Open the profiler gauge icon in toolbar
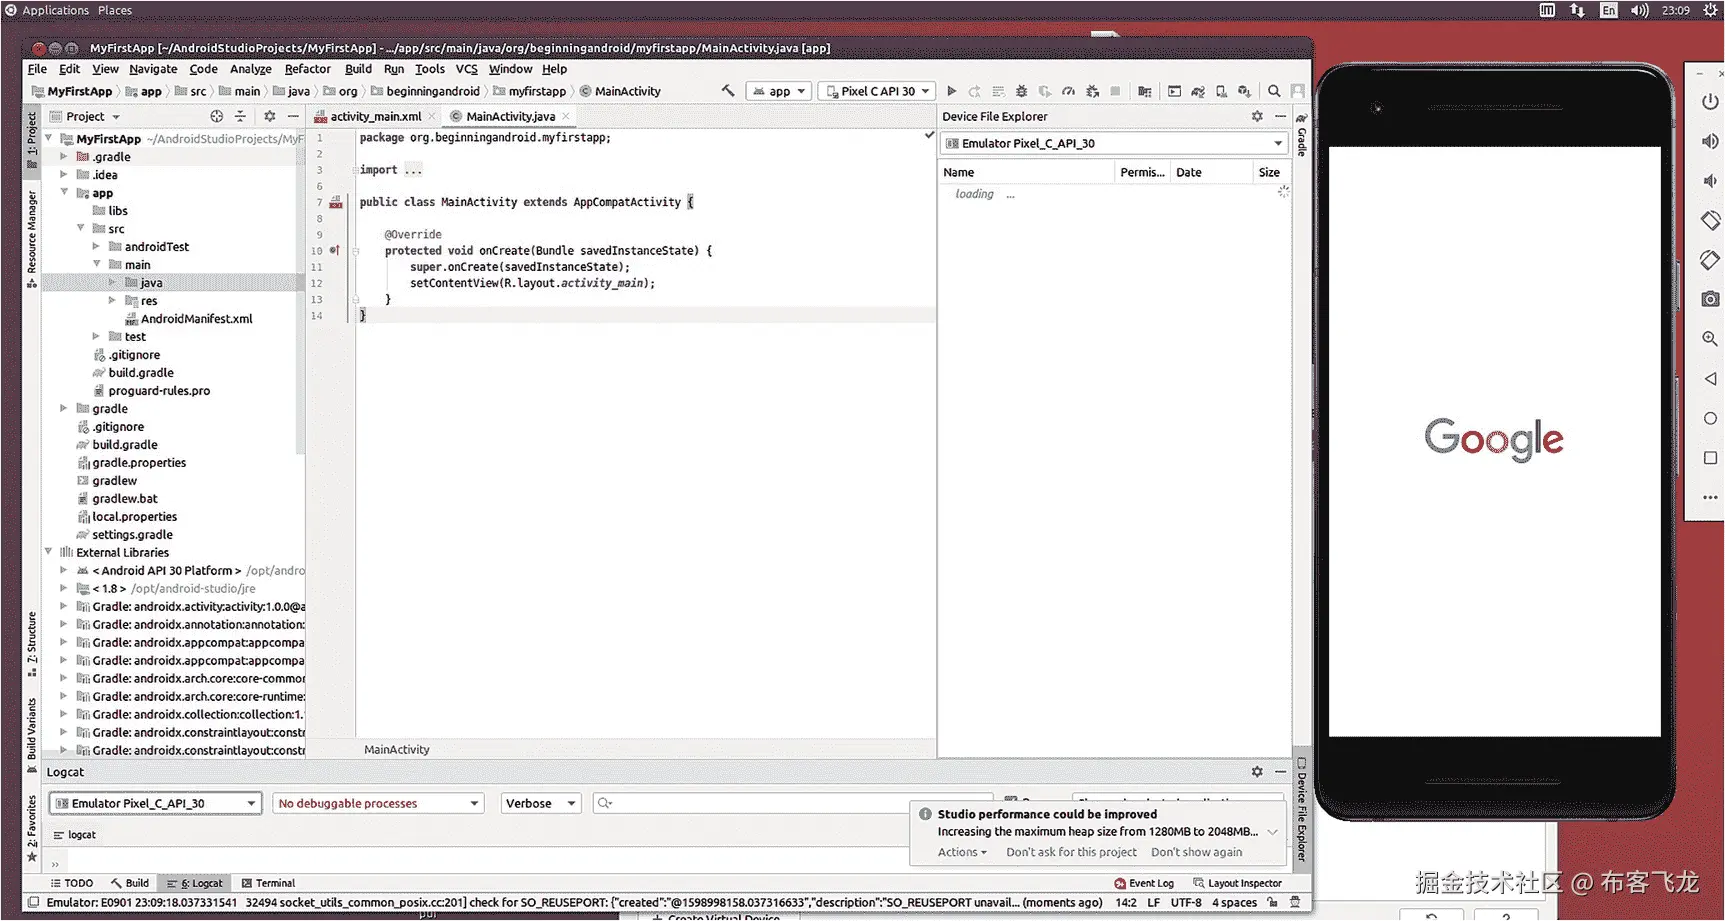1725x921 pixels. [x=1069, y=91]
